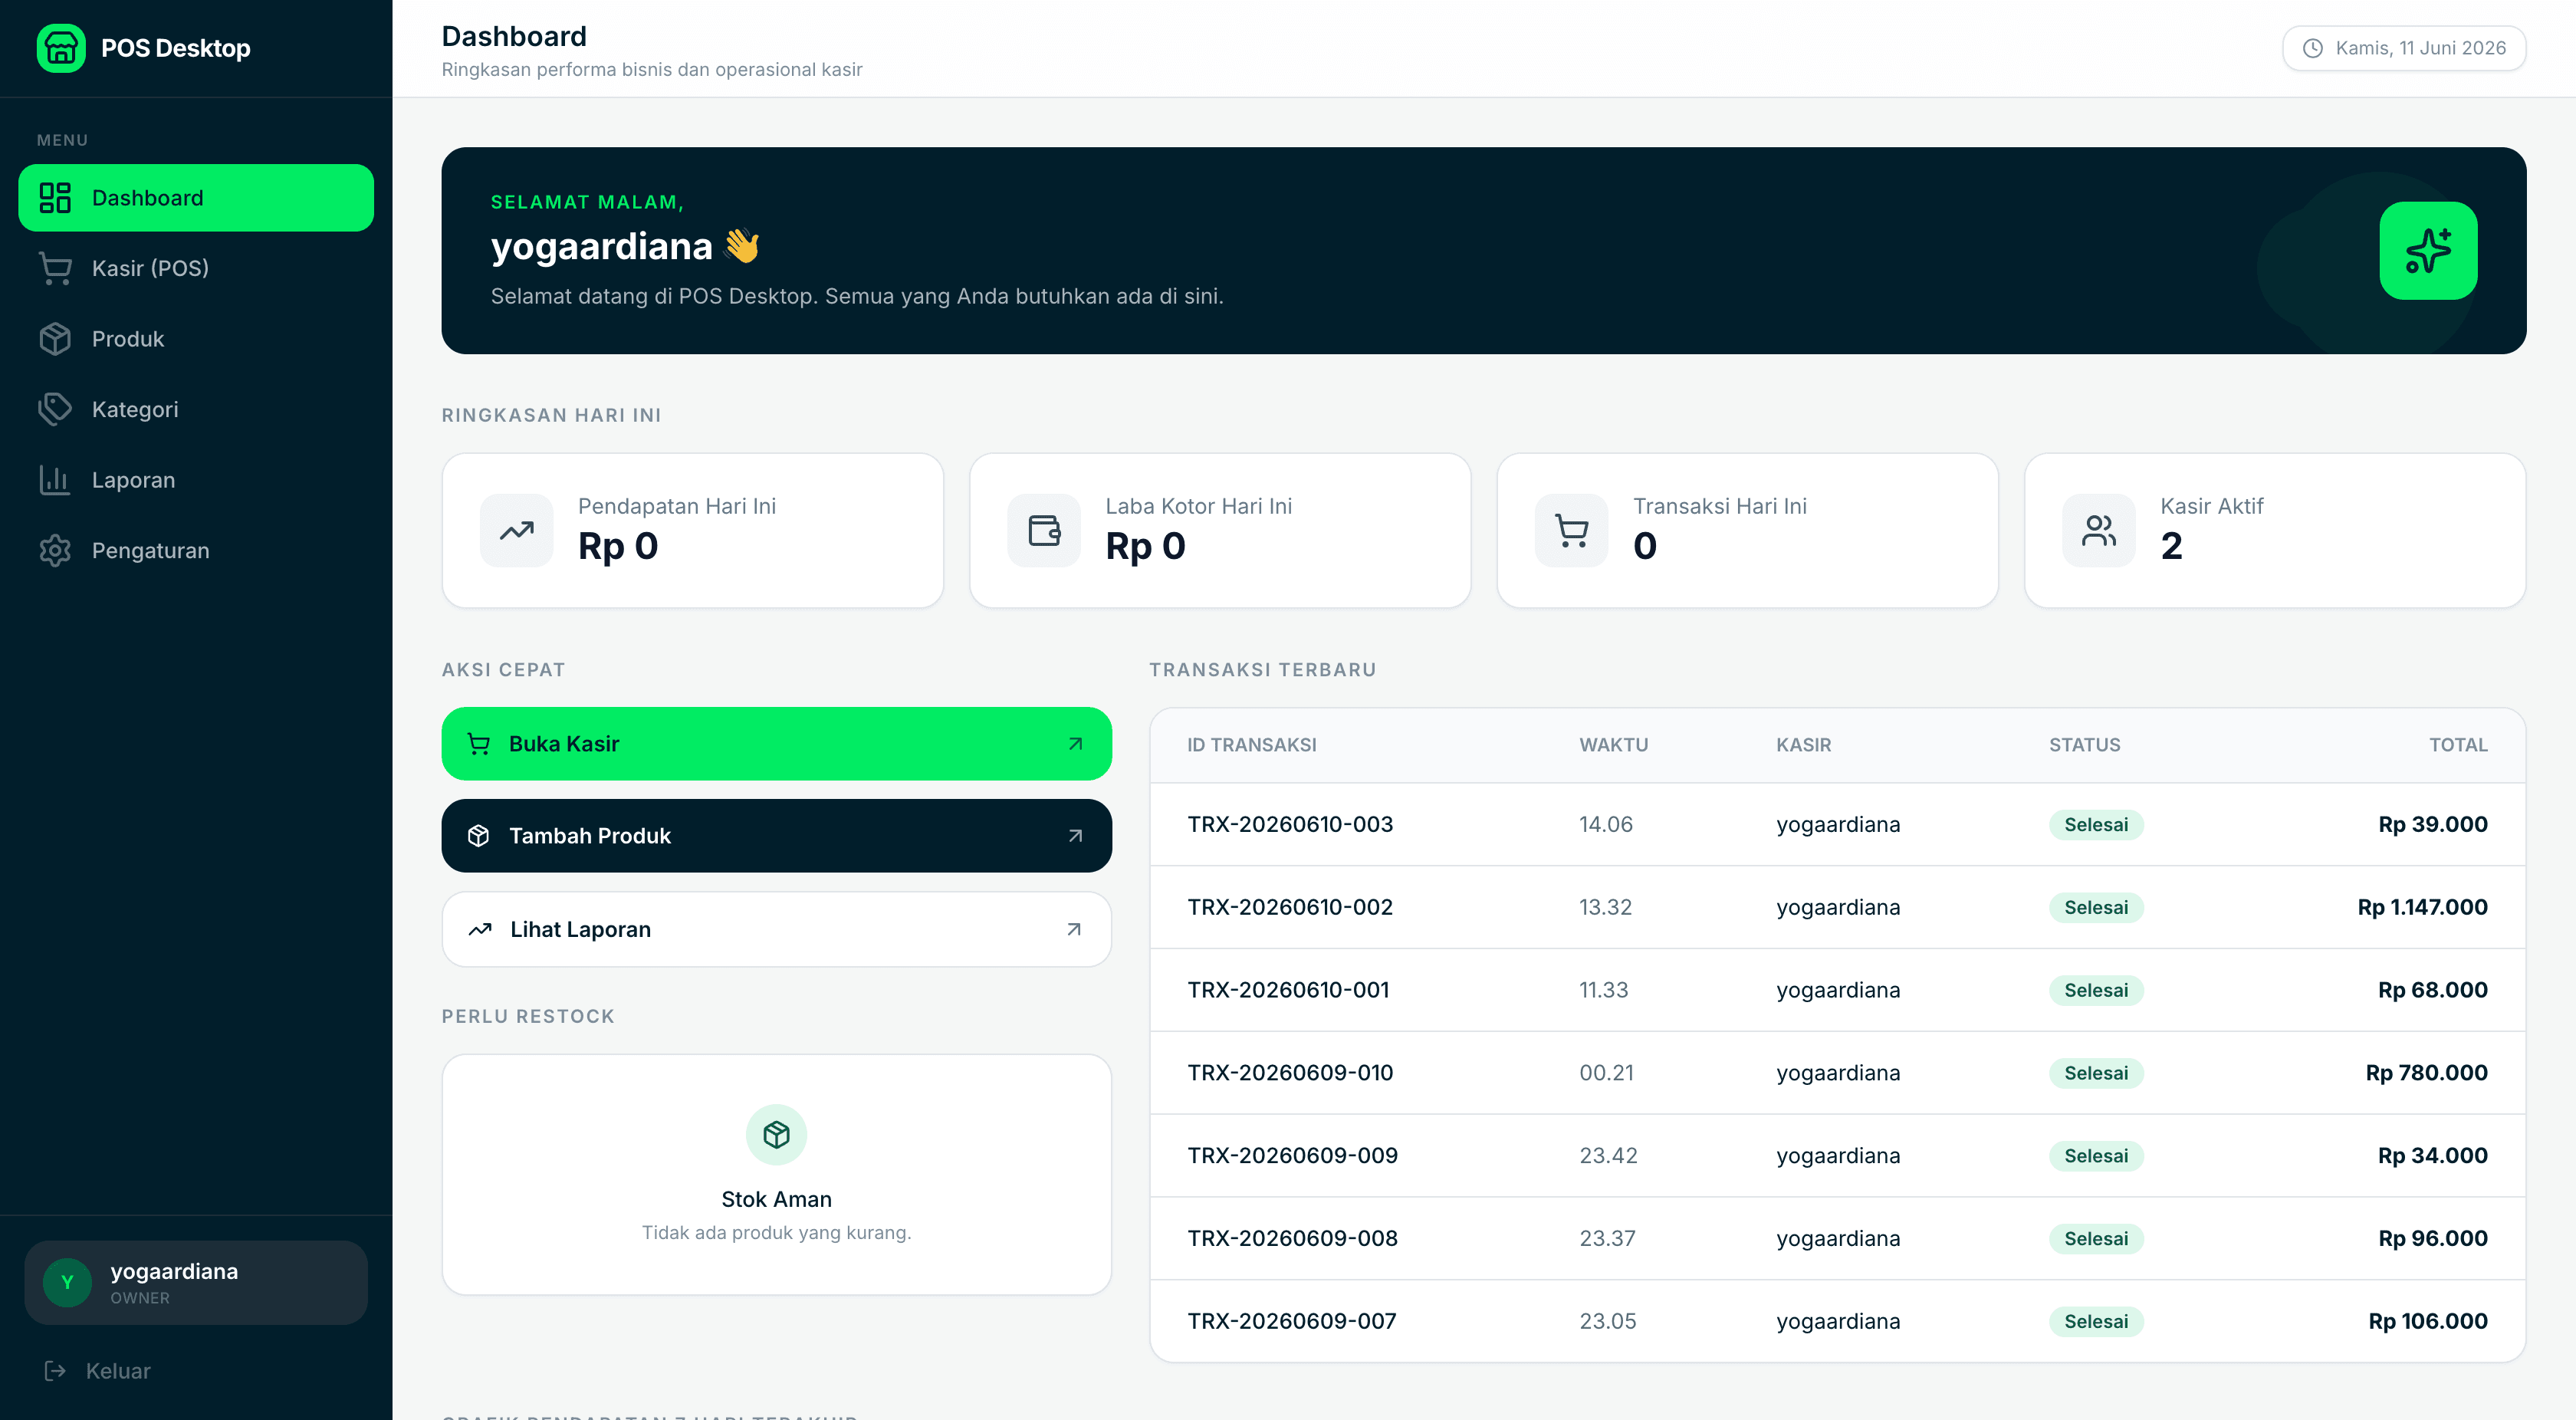The height and width of the screenshot is (1420, 2576).
Task: Click the arrow icon on Tambah Produk button
Action: click(x=1075, y=836)
